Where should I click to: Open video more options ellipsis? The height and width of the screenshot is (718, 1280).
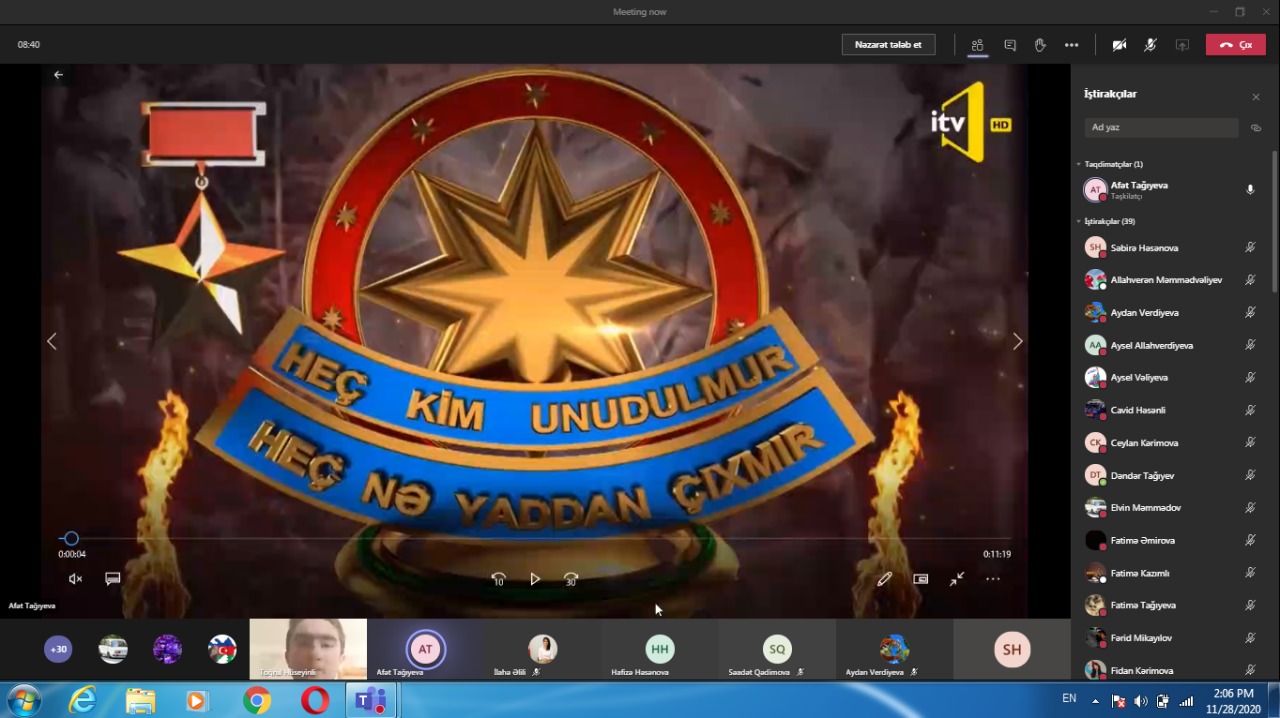click(993, 578)
